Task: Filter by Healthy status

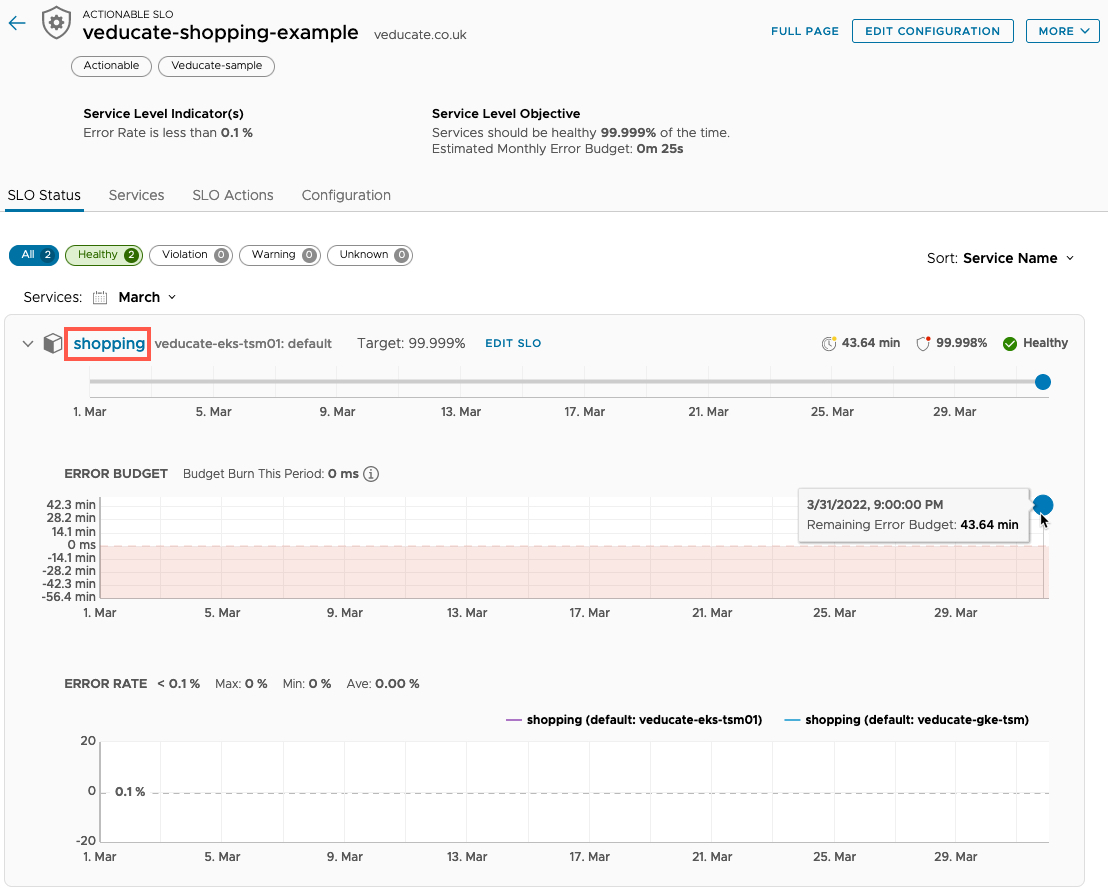Action: [x=104, y=255]
